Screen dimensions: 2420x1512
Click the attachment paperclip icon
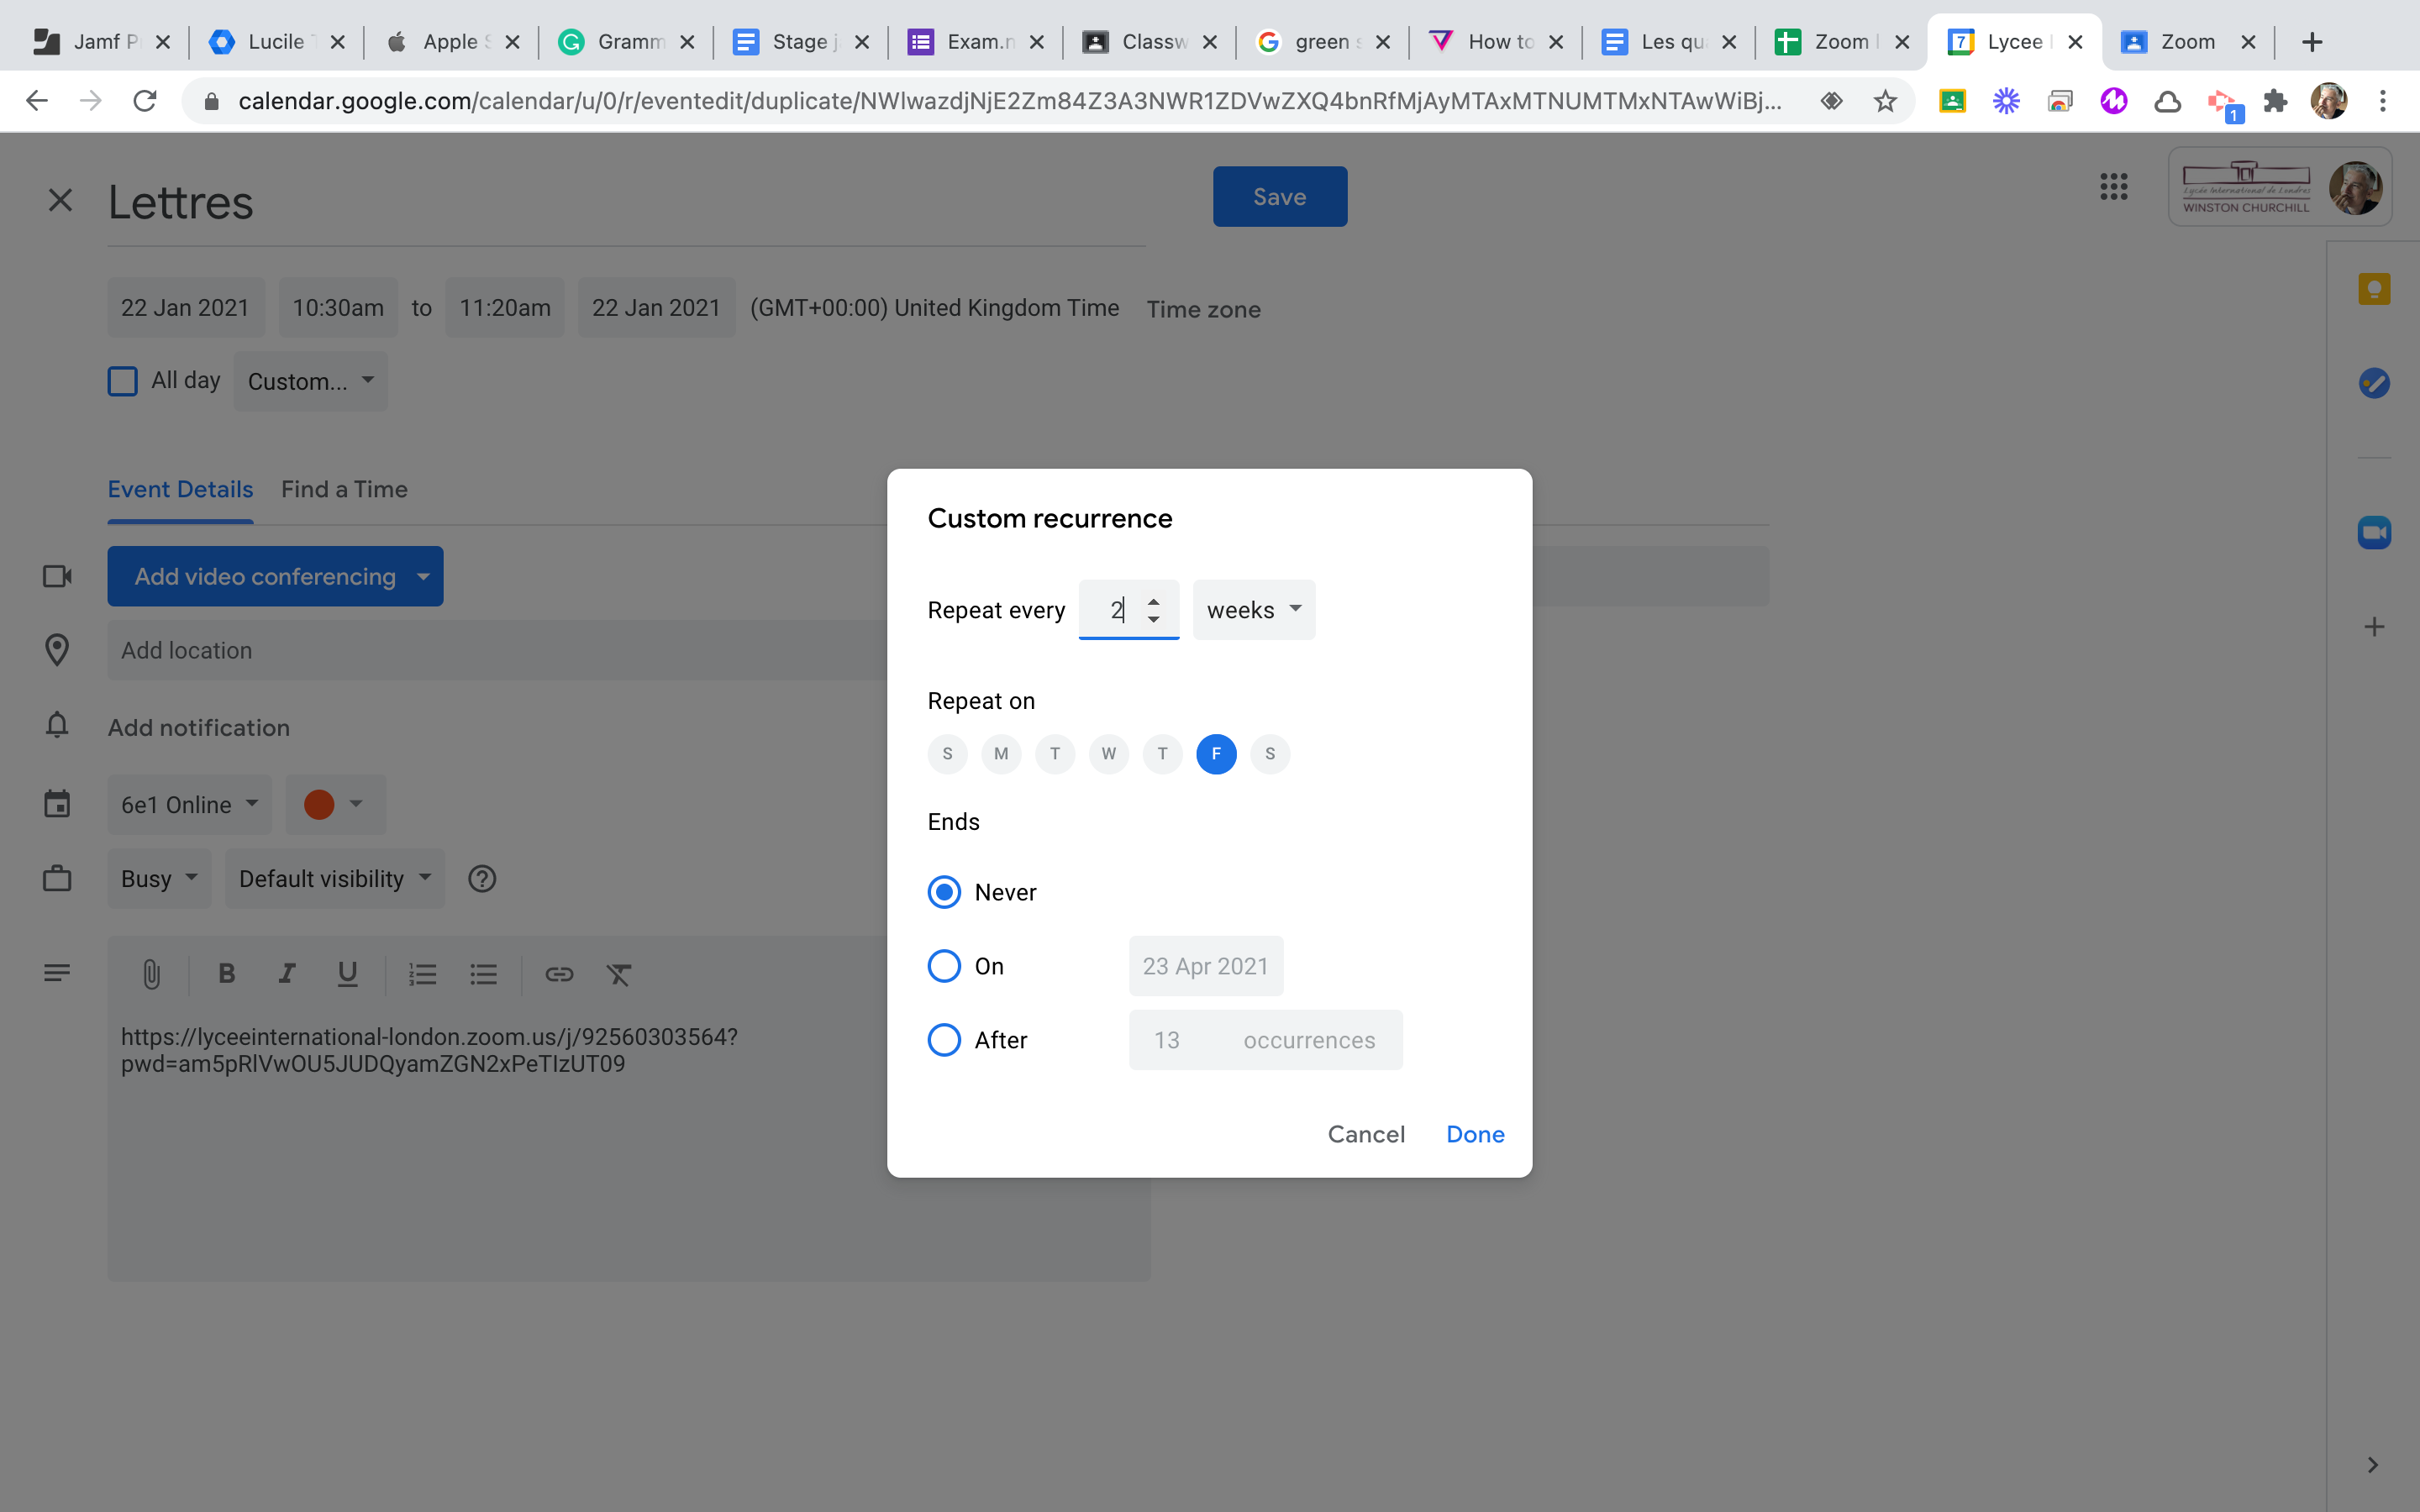(x=151, y=974)
